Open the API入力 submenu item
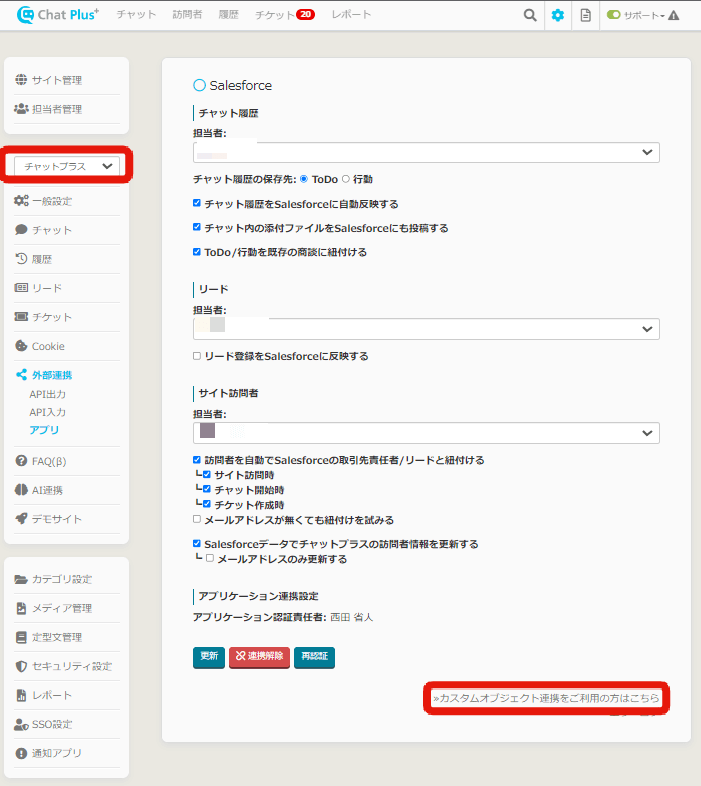701x786 pixels. [48, 412]
